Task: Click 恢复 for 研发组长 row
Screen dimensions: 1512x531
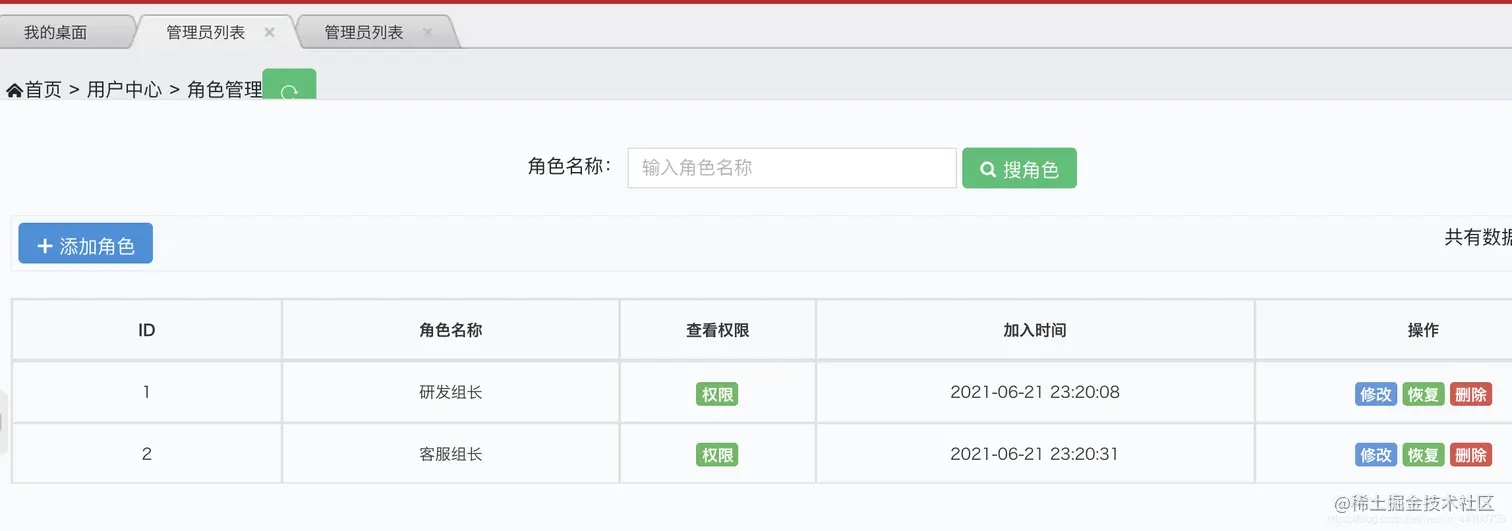Action: point(1423,394)
